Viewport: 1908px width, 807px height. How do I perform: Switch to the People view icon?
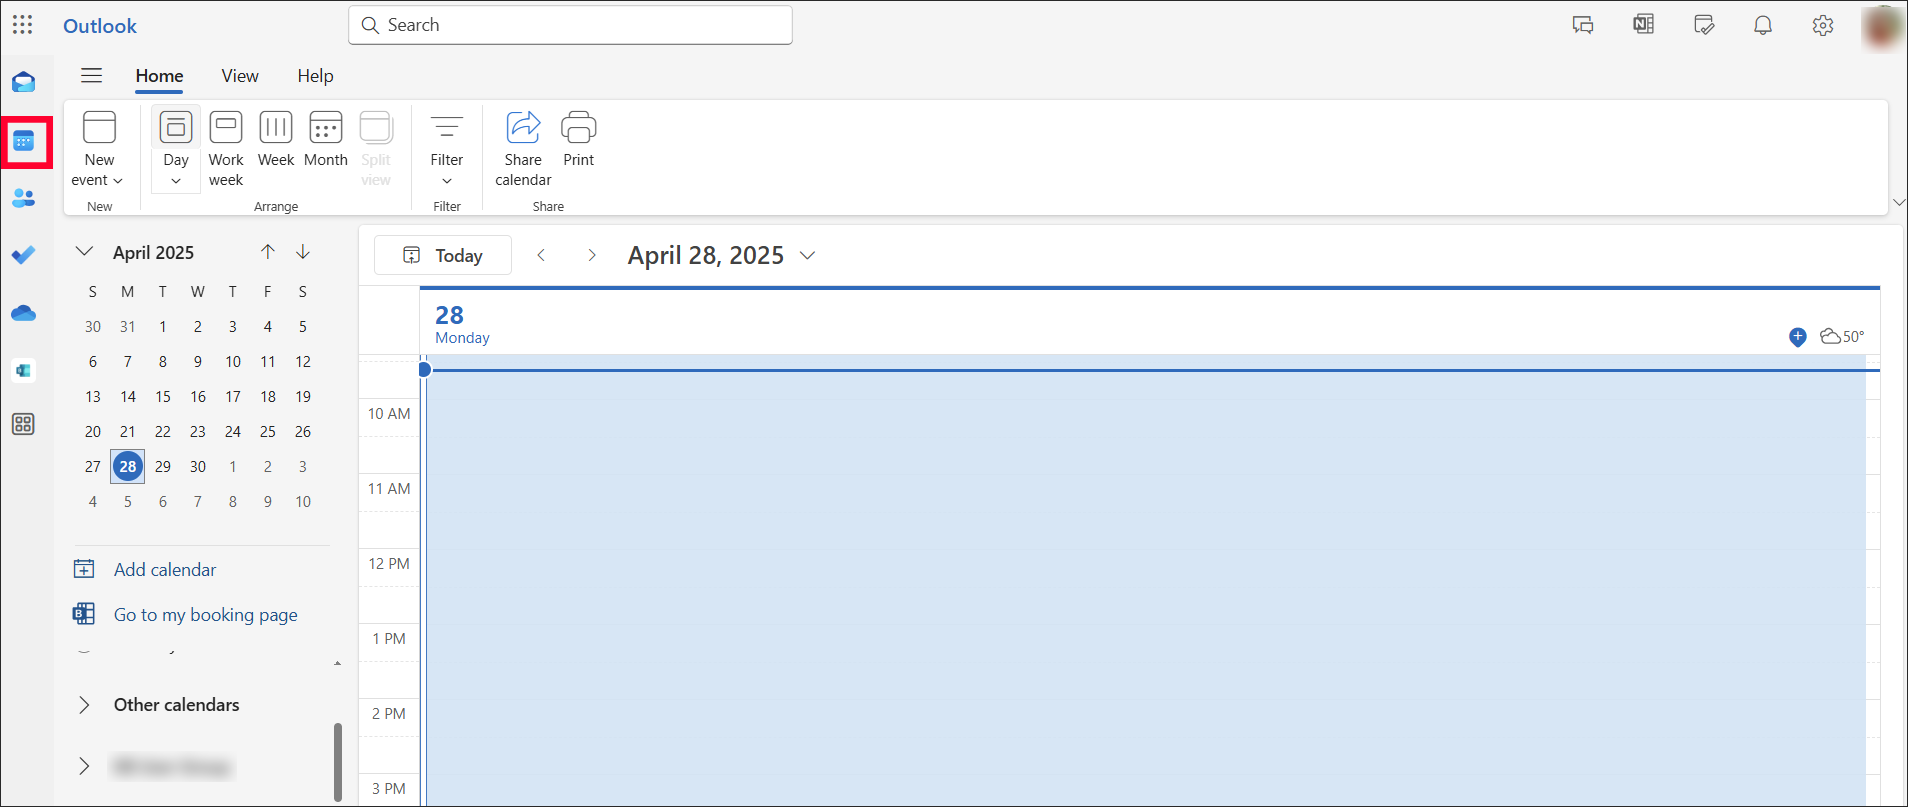23,198
